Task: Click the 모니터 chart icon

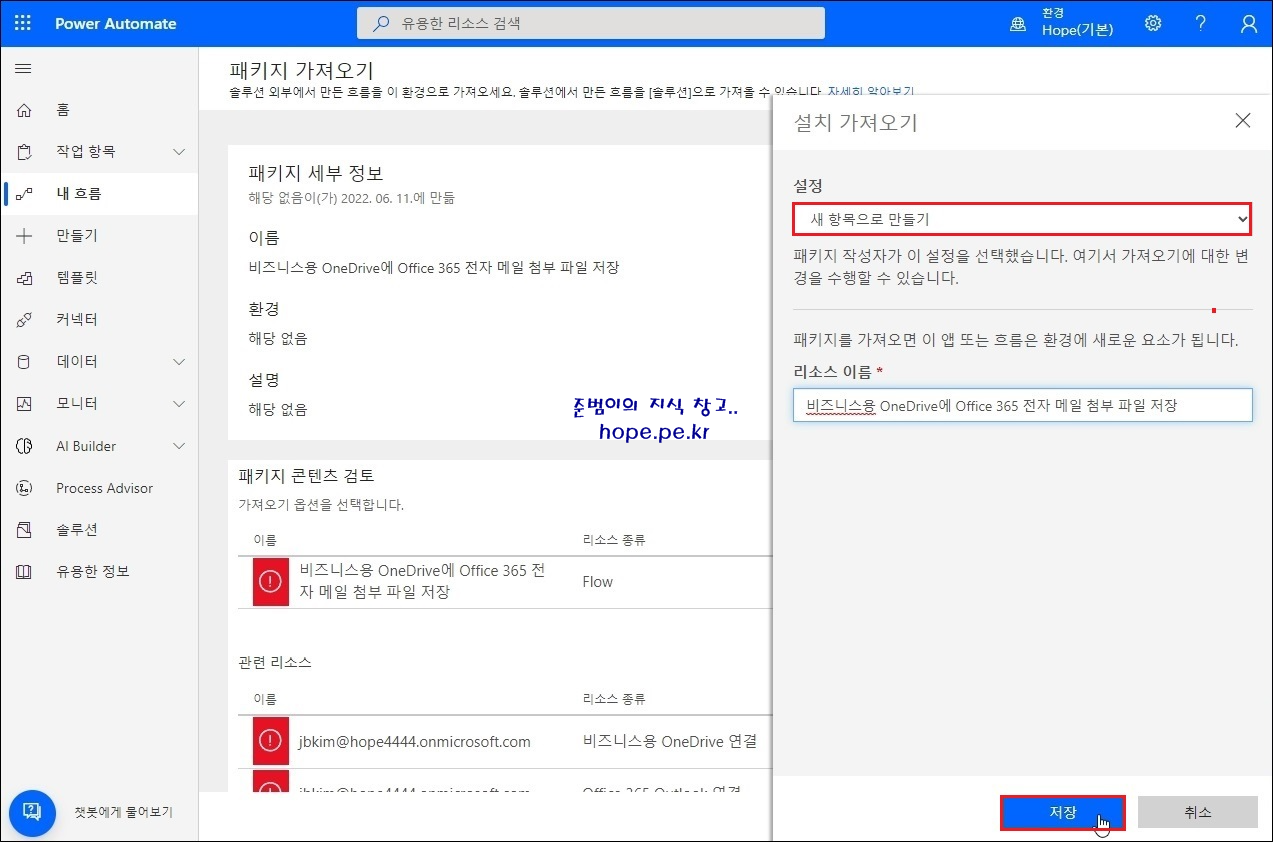Action: [x=24, y=404]
